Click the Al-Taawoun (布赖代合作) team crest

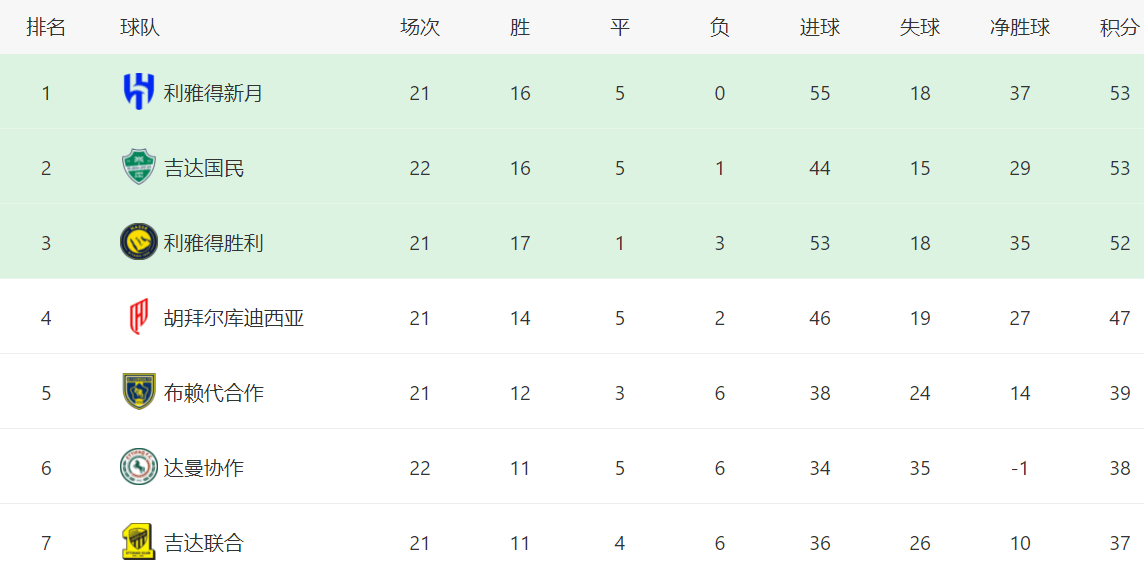138,392
